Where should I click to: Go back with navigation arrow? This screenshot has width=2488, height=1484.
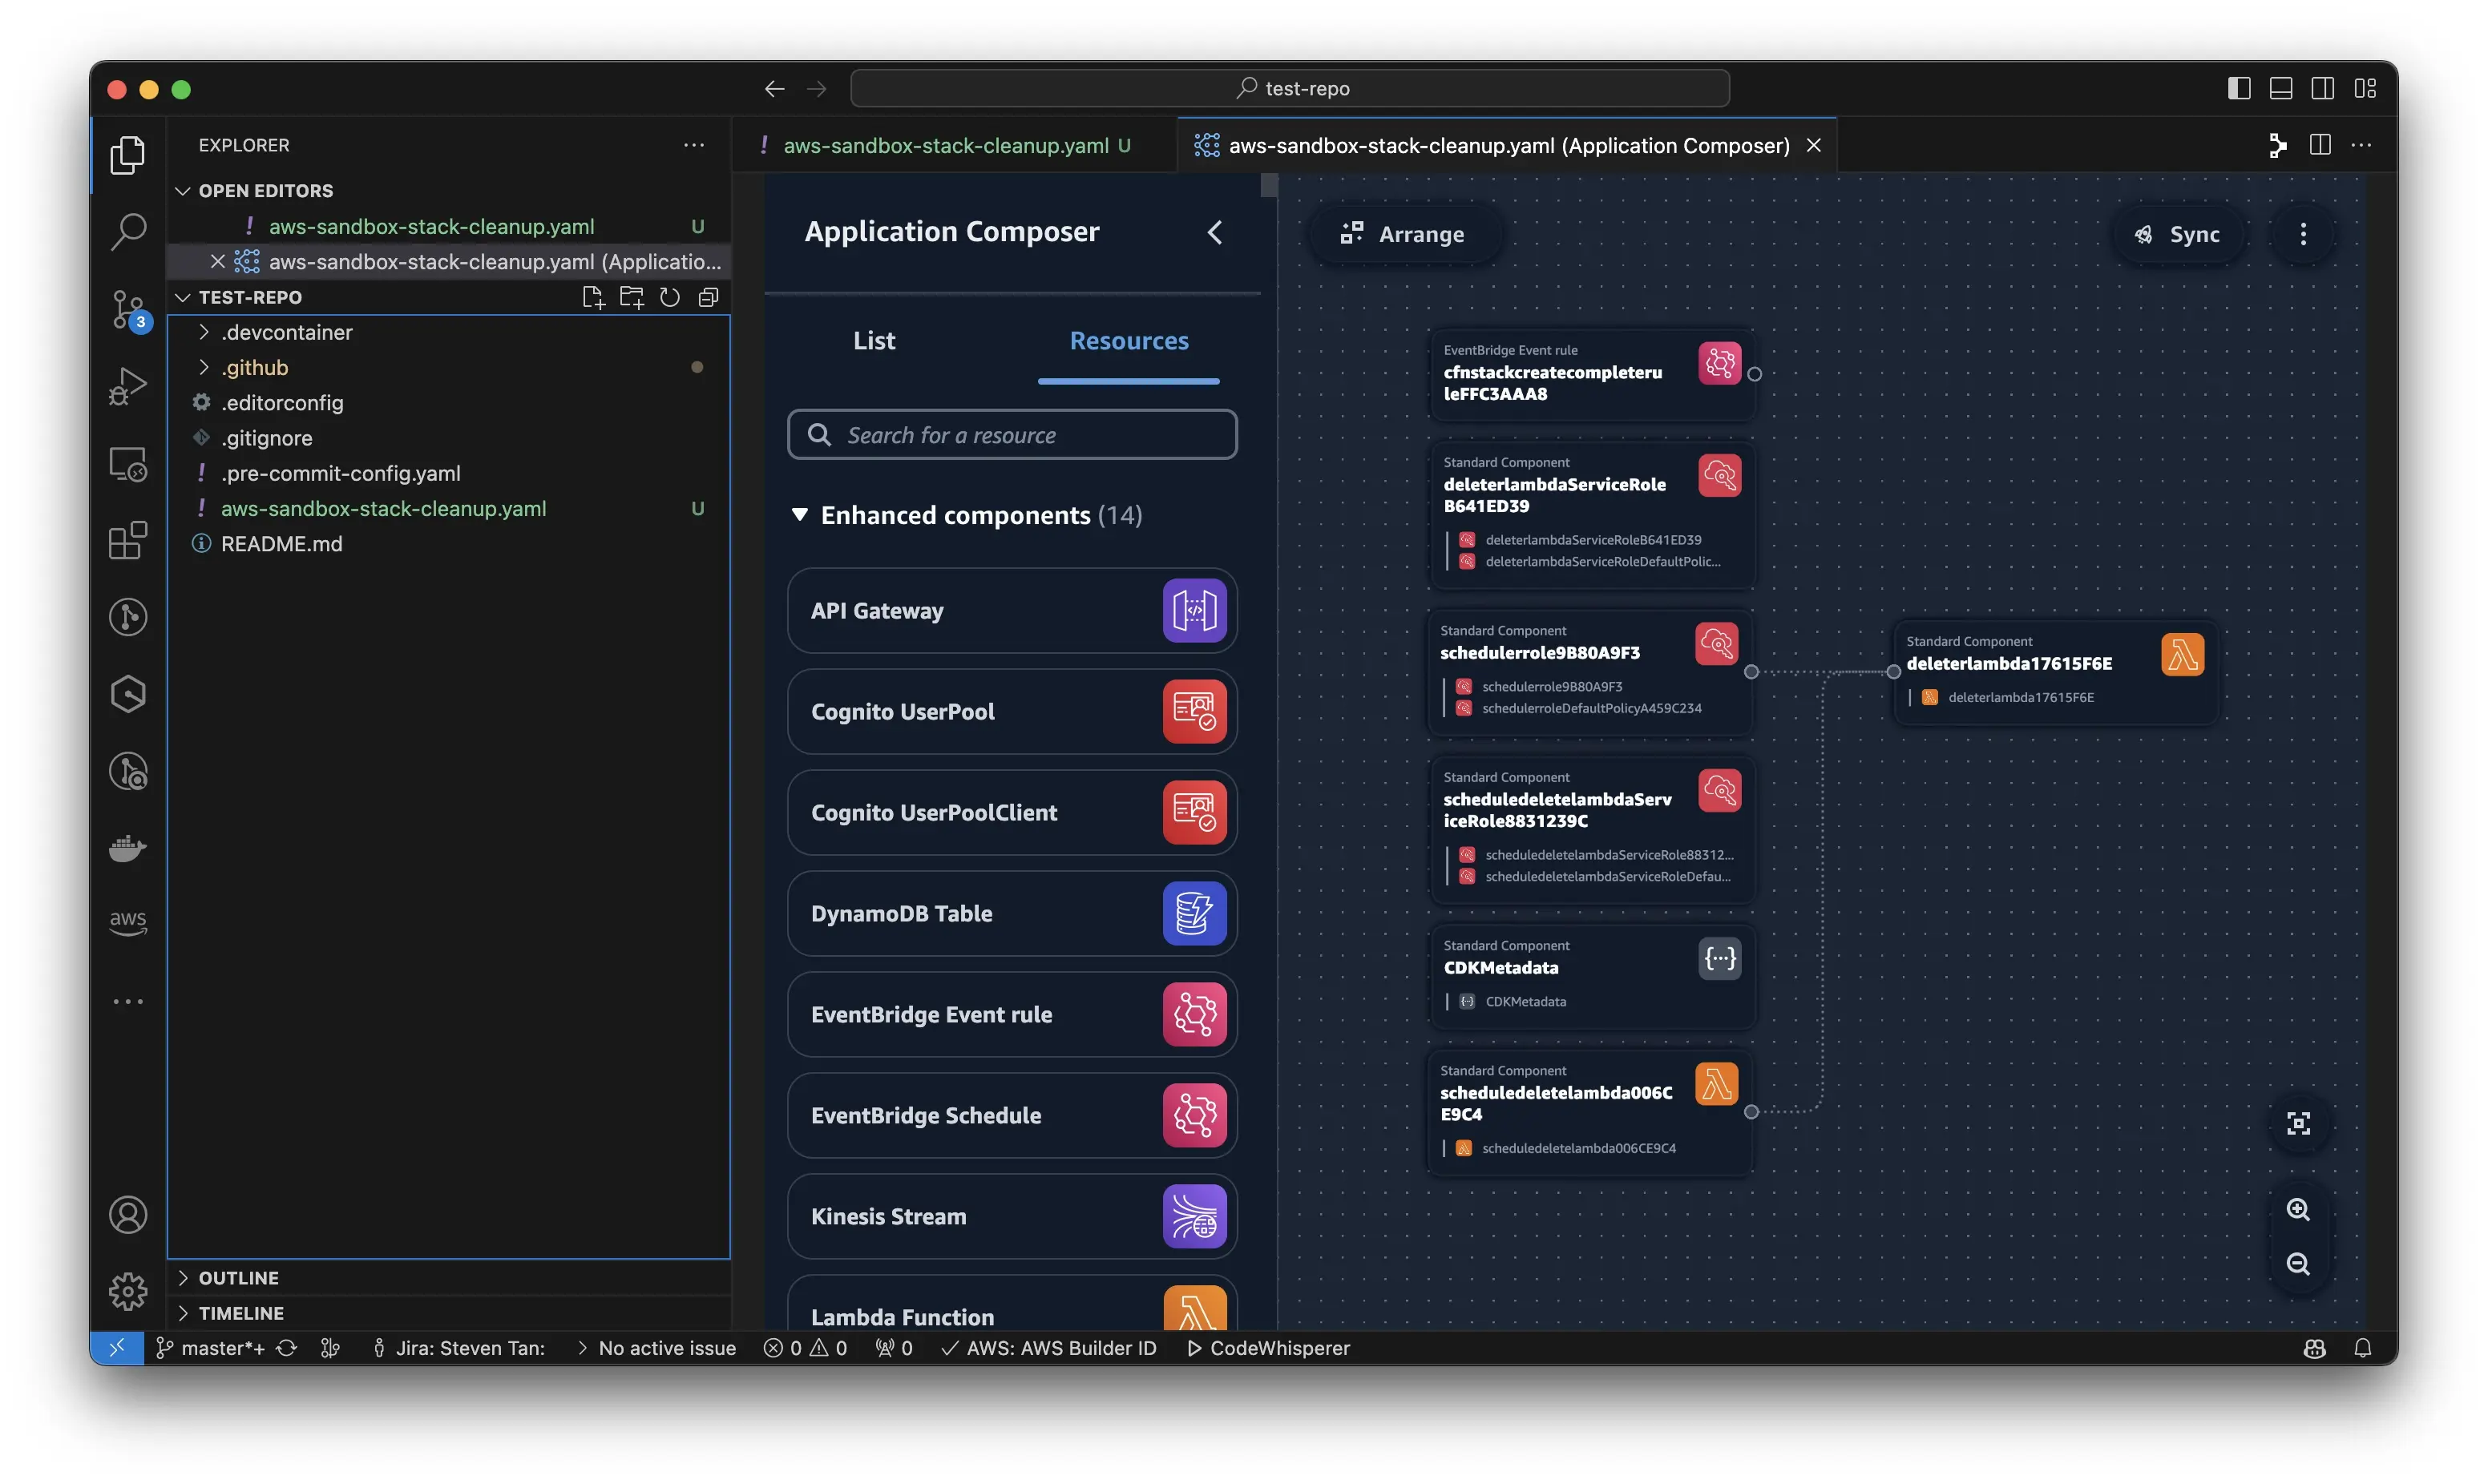click(x=774, y=89)
